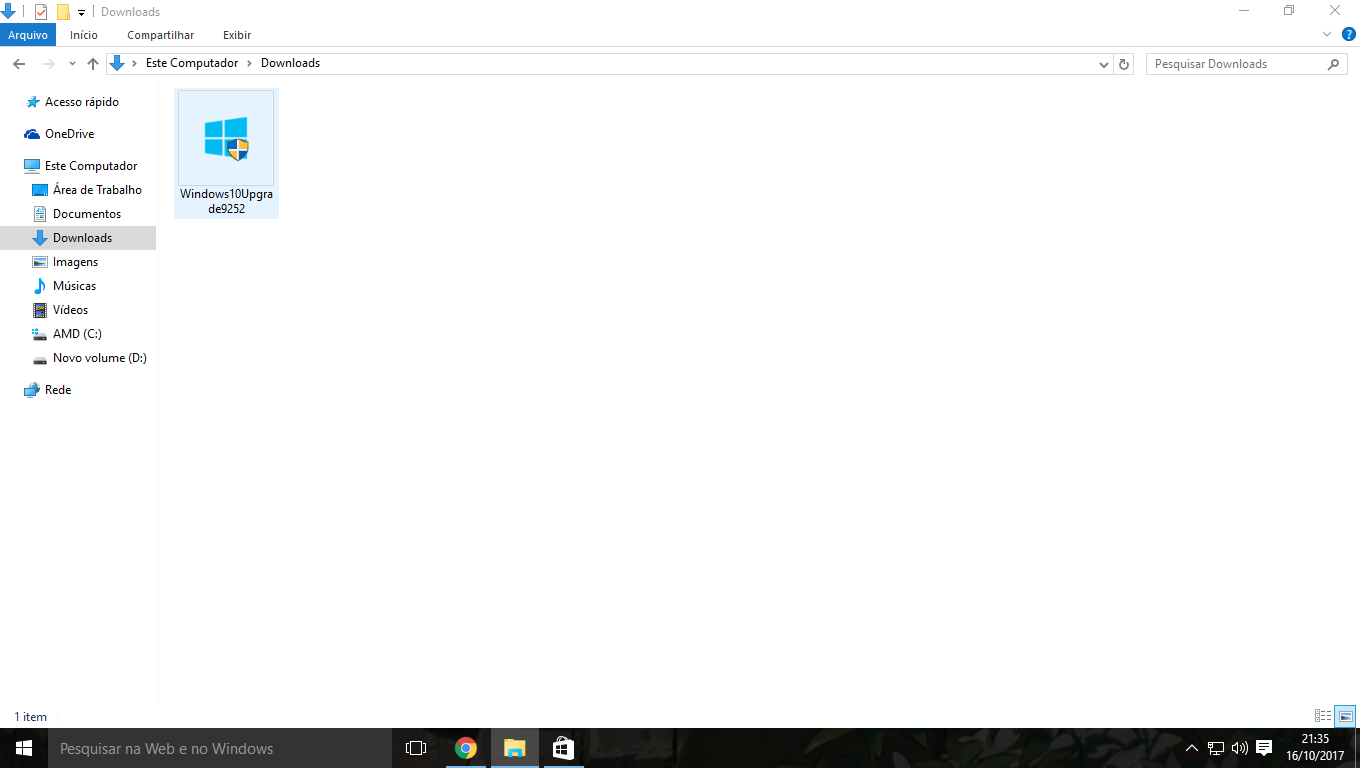This screenshot has height=768, width=1360.
Task: Open the Vídeos folder in the sidebar
Action: point(70,310)
